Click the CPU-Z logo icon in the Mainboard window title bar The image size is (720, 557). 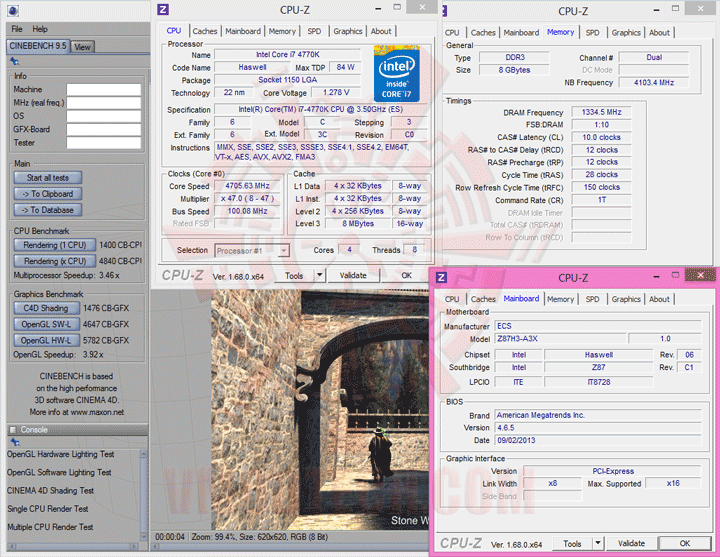(x=443, y=278)
